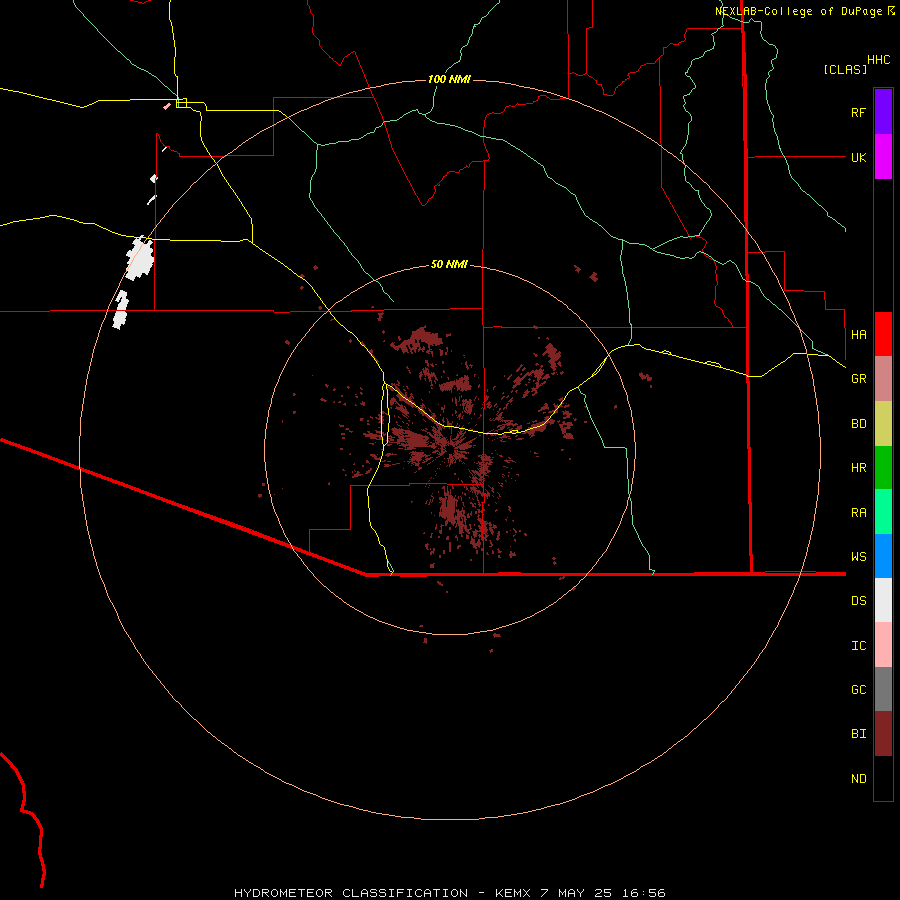Click the Hydrometeor Classification KEMX title caption
The width and height of the screenshot is (900, 900).
coord(450,893)
